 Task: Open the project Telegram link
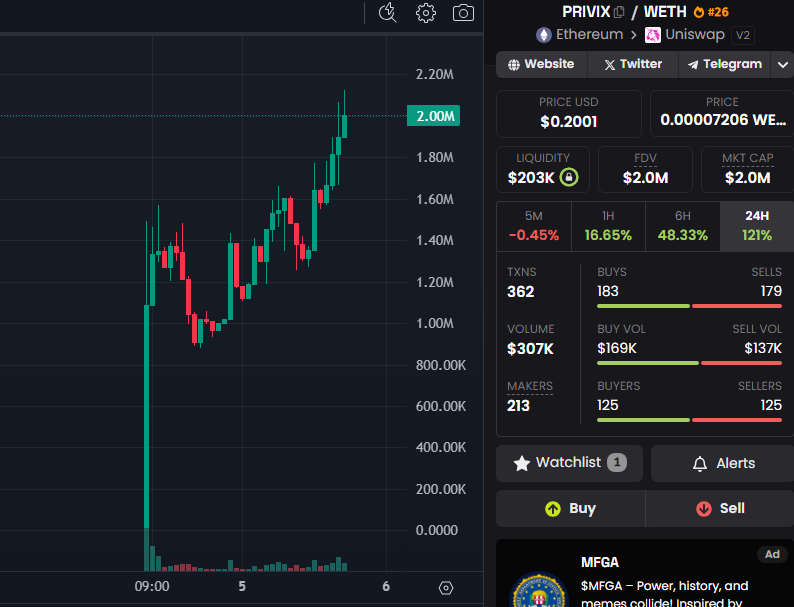tap(725, 64)
